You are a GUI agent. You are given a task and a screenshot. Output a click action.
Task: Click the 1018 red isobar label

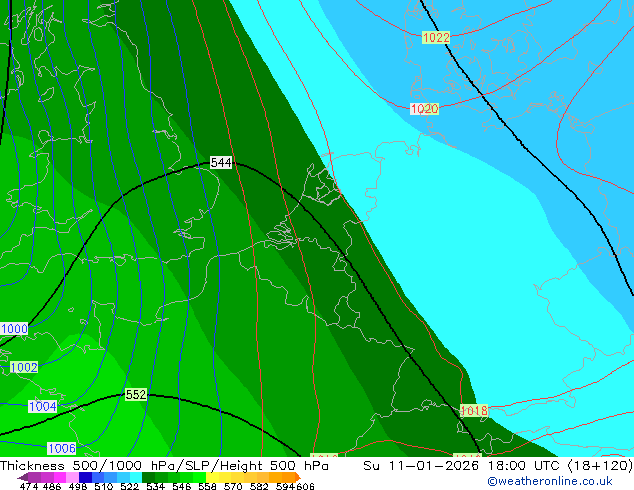pos(474,411)
